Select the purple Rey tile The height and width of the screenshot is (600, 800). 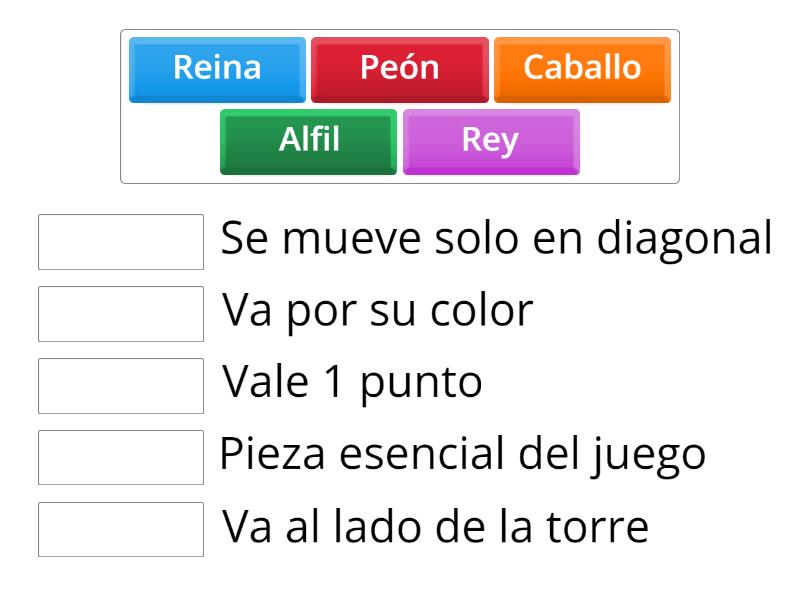click(490, 141)
